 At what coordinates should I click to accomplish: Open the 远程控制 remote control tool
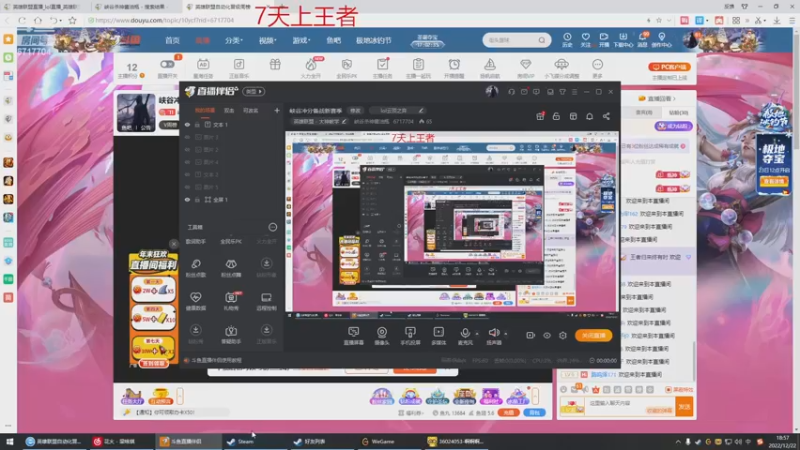[x=266, y=297]
